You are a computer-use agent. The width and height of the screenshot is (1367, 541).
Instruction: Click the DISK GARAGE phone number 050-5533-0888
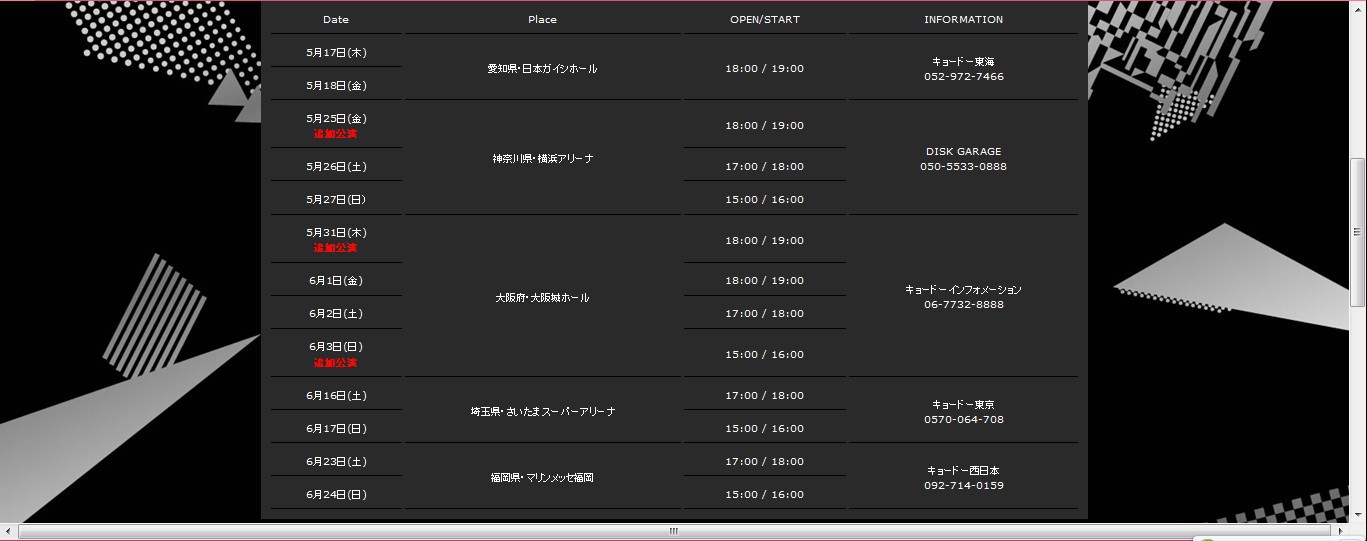[963, 167]
